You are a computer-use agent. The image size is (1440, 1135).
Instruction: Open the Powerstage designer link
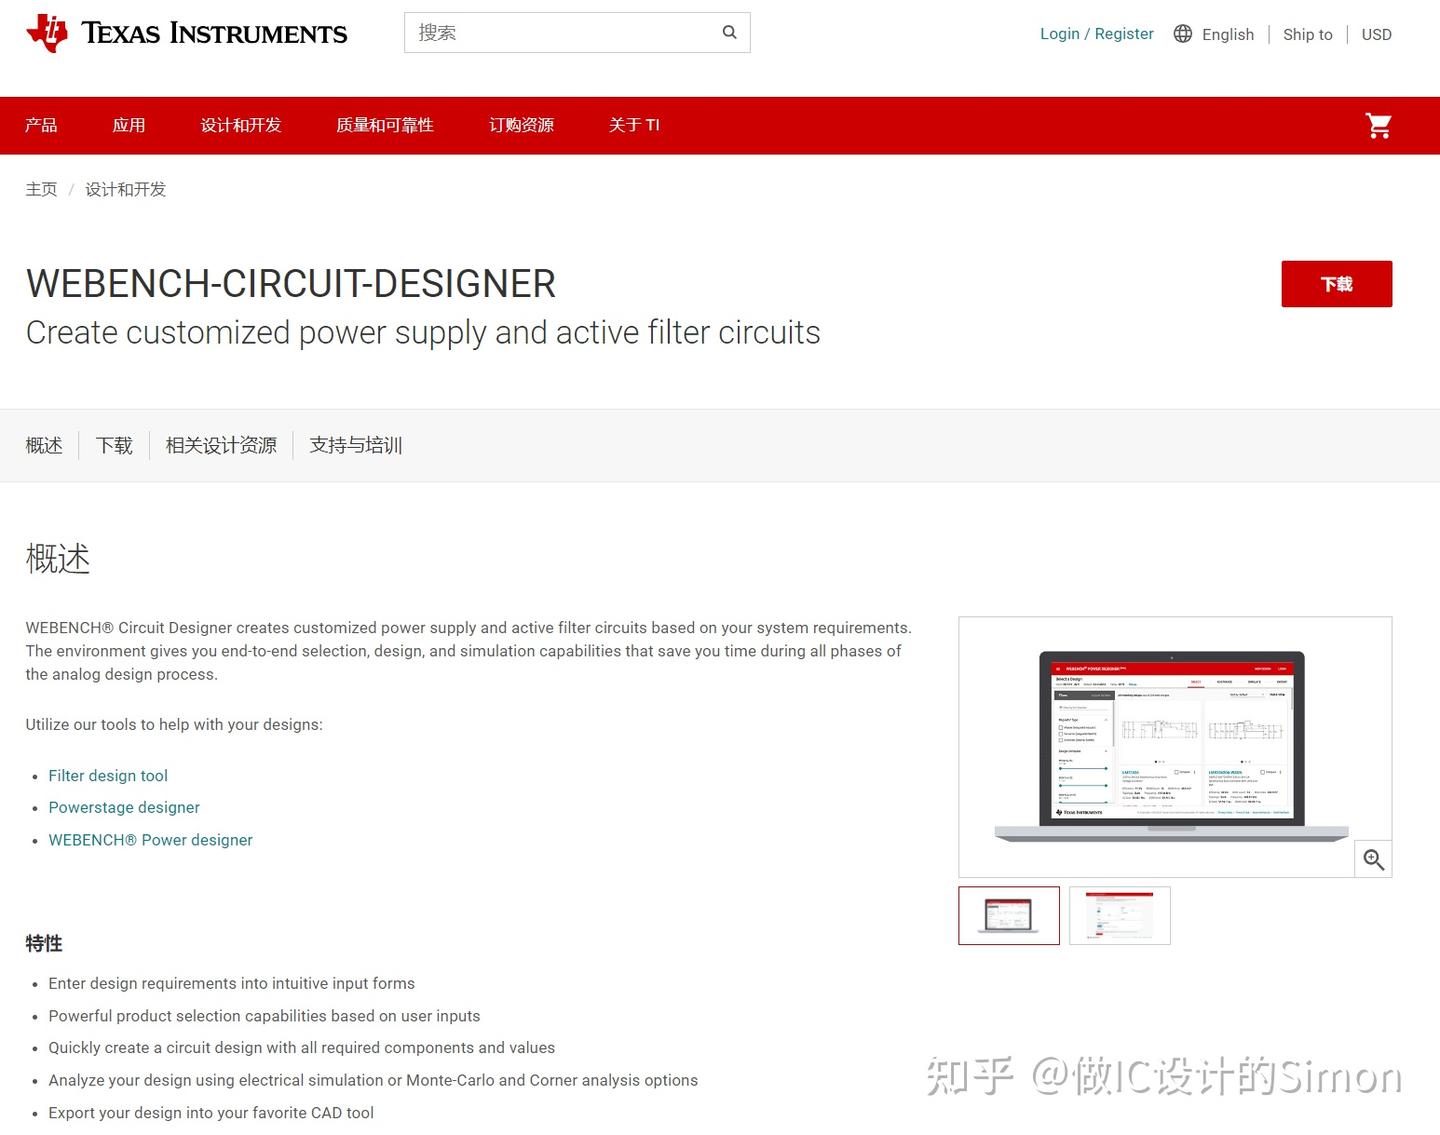(124, 807)
